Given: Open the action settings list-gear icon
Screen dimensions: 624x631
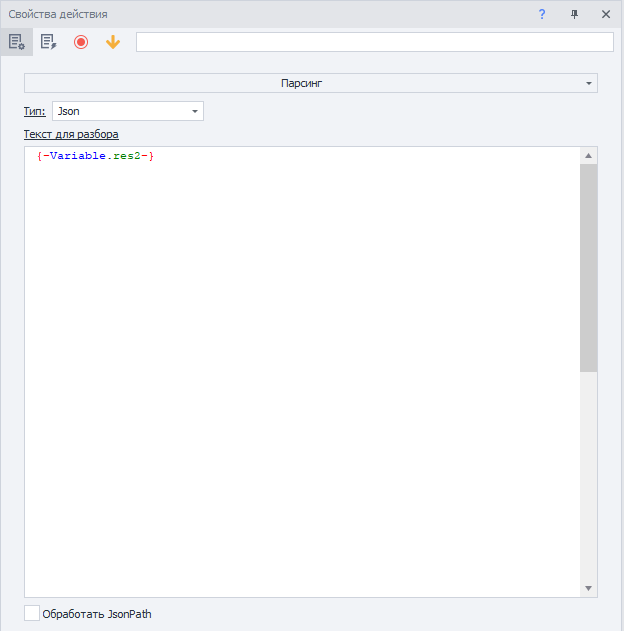Looking at the screenshot, I should click(x=16, y=42).
